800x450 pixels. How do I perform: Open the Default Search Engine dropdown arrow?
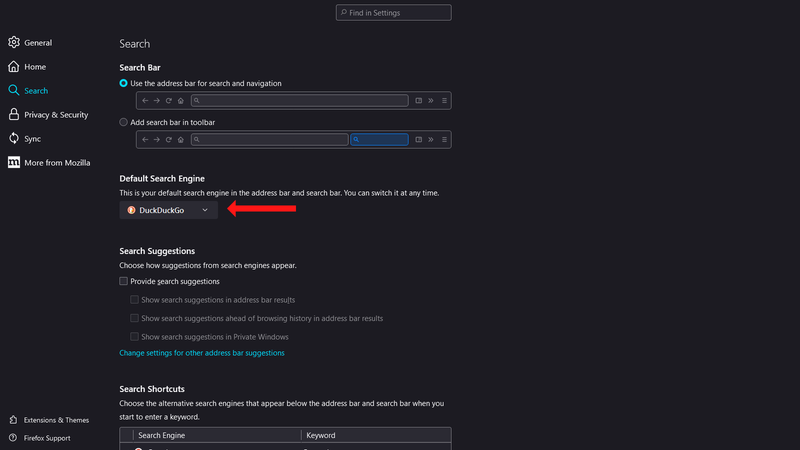(205, 210)
